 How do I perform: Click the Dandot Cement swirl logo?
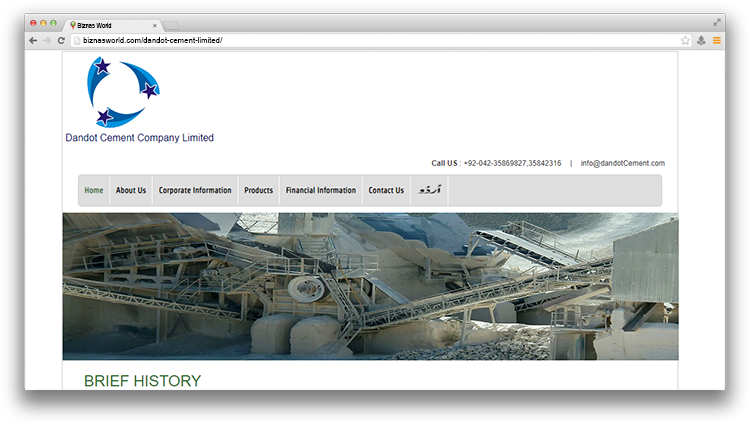(122, 91)
